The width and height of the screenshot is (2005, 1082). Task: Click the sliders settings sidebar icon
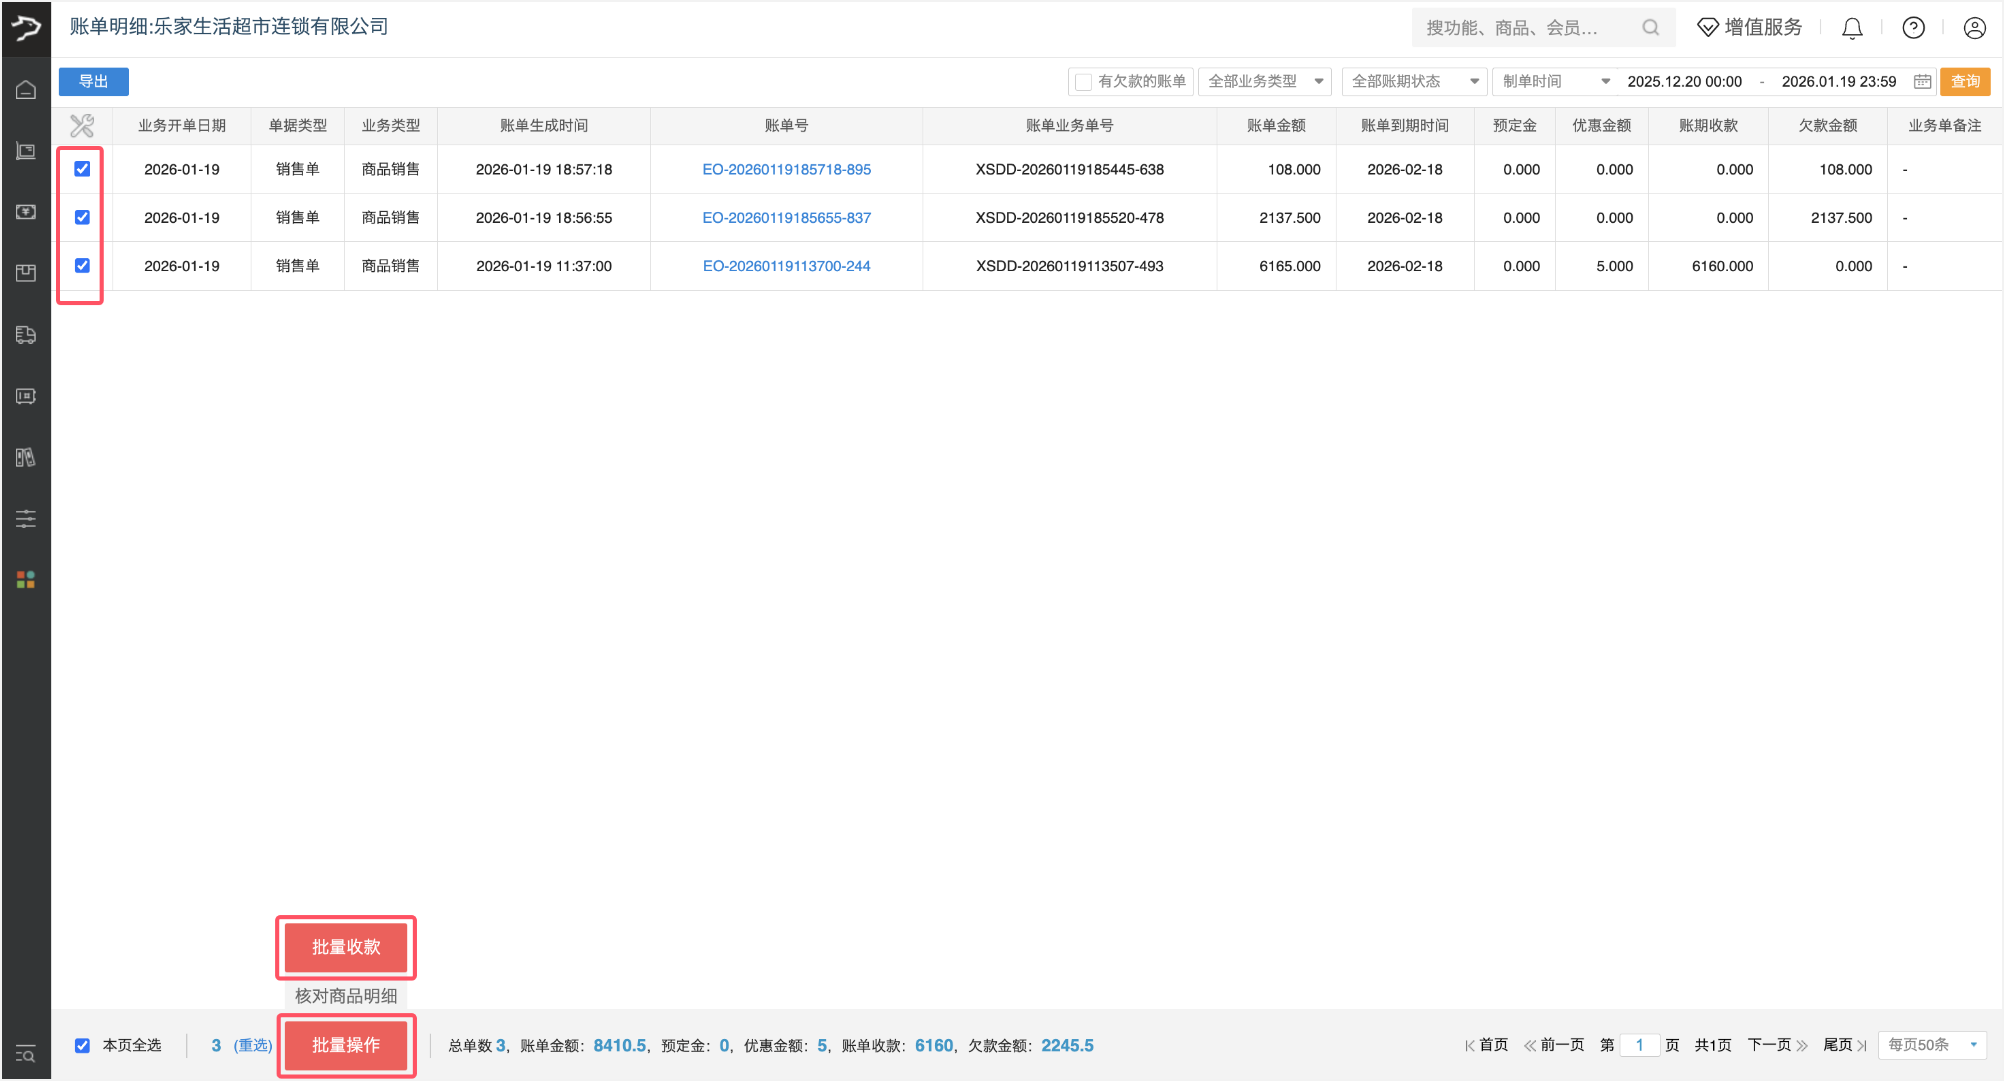[26, 518]
